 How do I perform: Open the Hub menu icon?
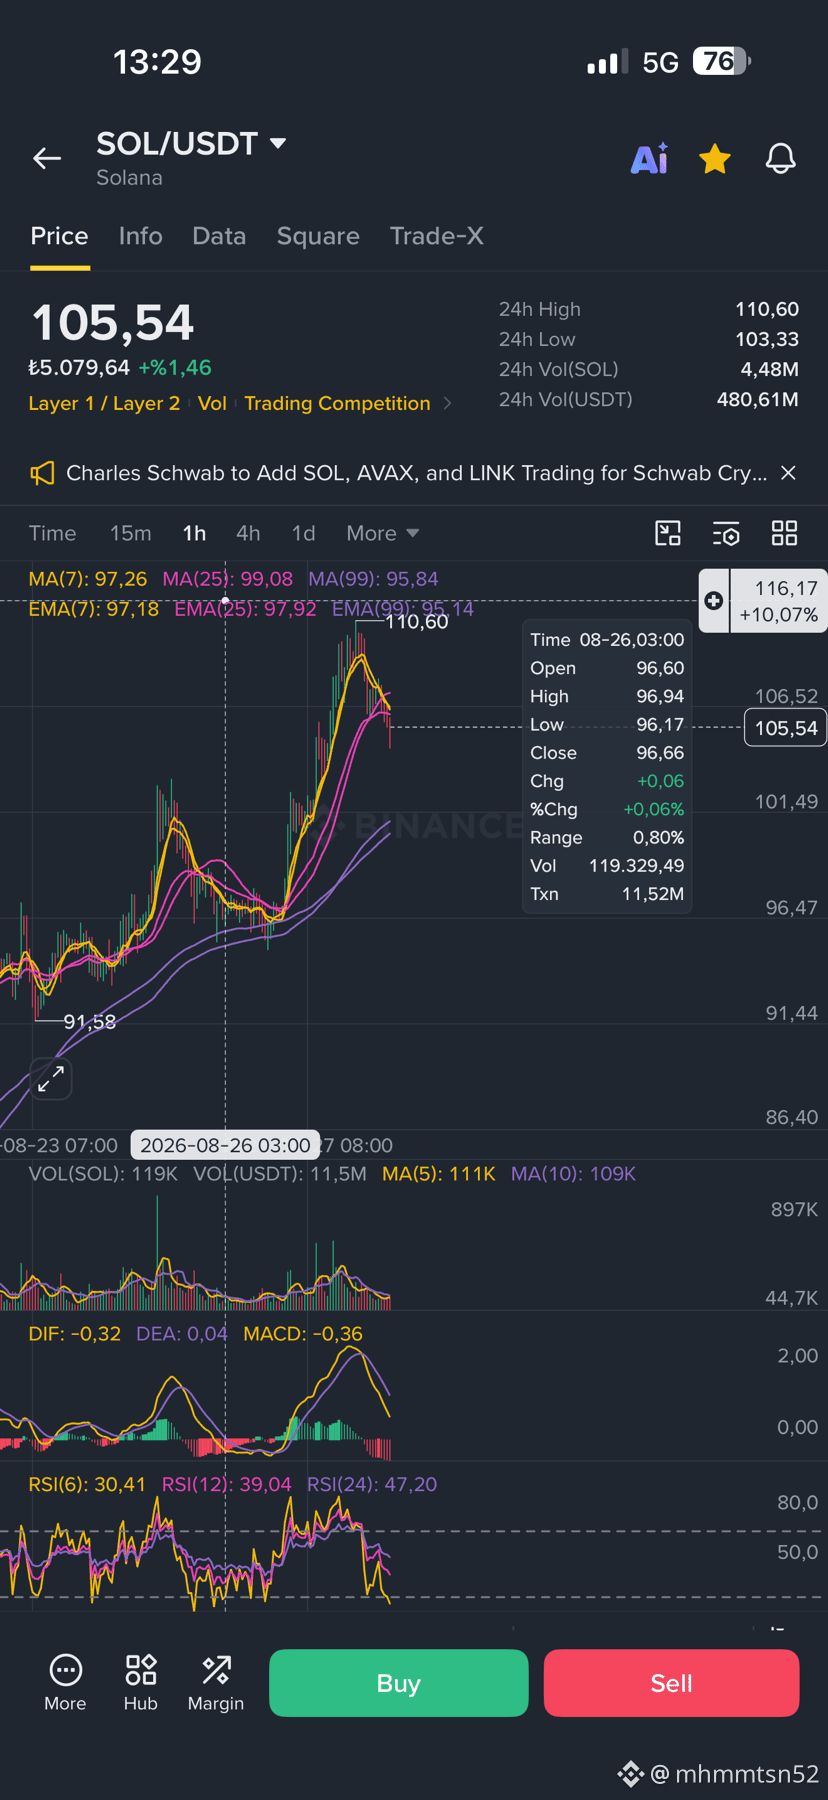click(141, 1683)
